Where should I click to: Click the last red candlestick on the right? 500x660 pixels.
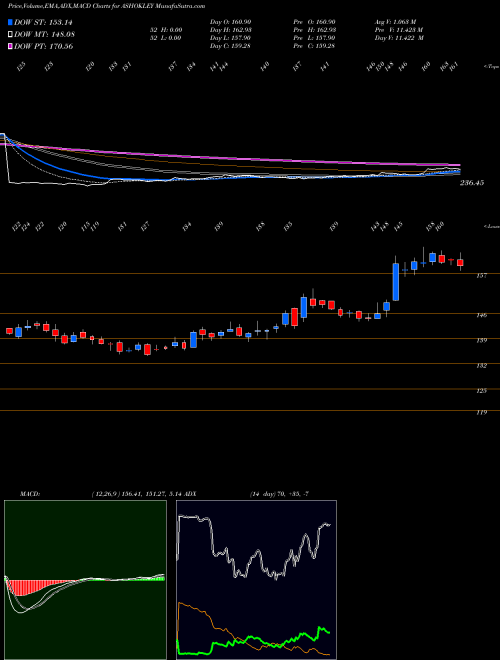tap(460, 262)
